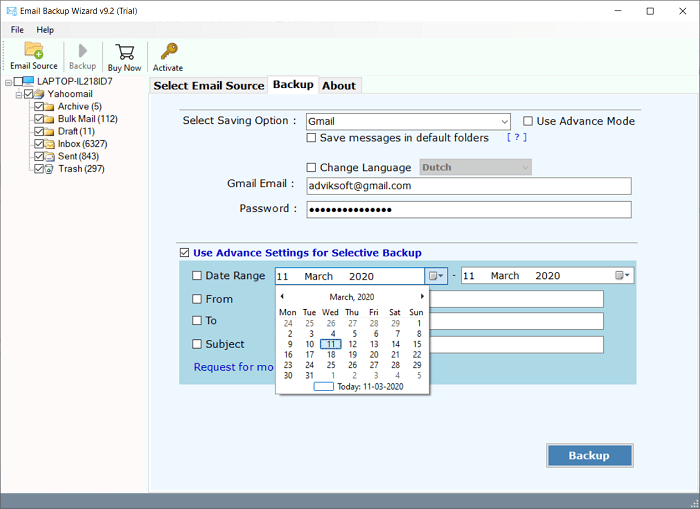Click the year 2020 in end date
Viewport: 700px width, 509px height.
point(548,276)
